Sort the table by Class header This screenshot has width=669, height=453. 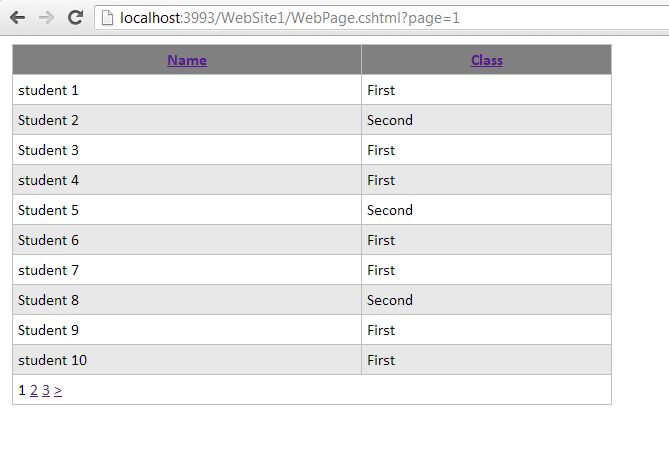tap(487, 60)
